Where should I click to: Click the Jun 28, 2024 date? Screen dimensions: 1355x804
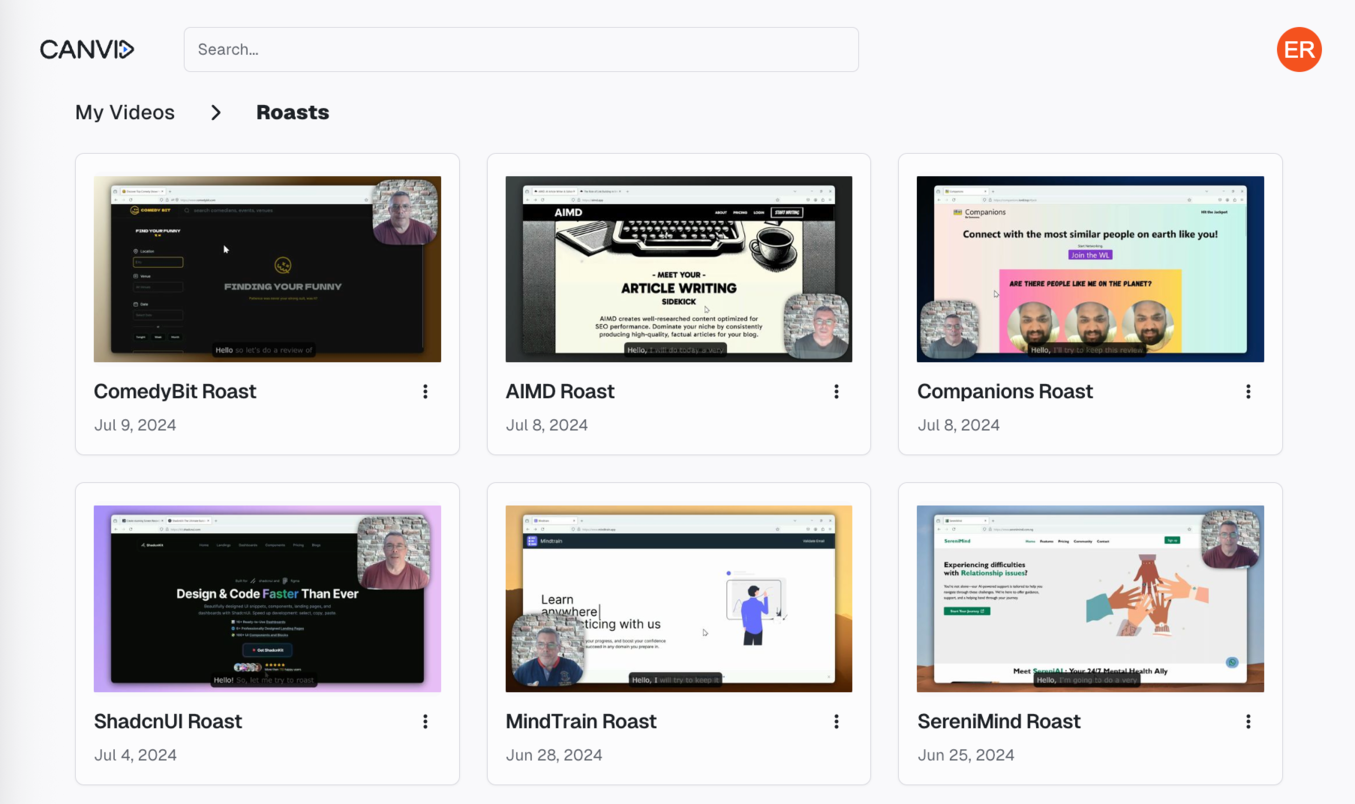point(554,755)
